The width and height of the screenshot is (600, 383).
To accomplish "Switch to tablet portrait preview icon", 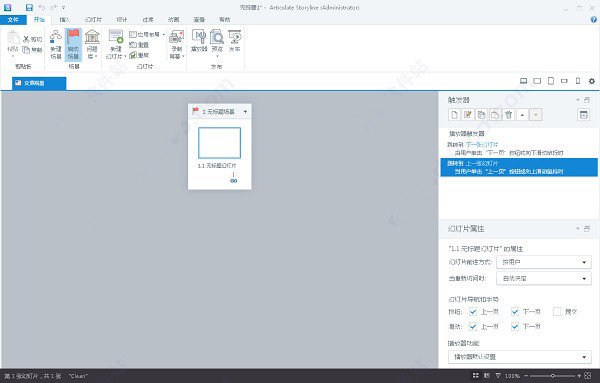I will click(x=551, y=81).
